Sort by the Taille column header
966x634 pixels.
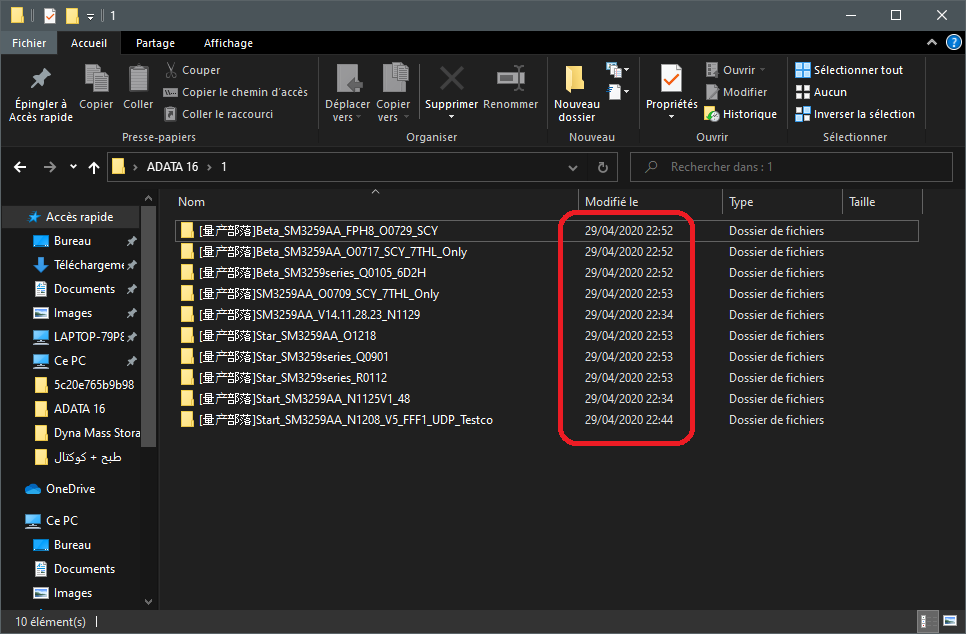[862, 202]
